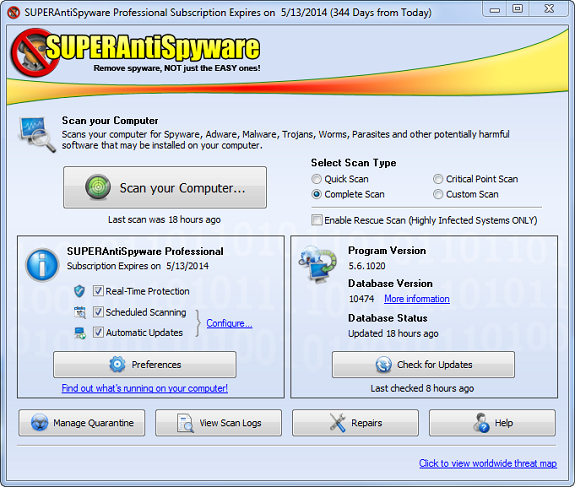575x487 pixels.
Task: Close the SUPERAntiSpyware window
Action: (549, 9)
